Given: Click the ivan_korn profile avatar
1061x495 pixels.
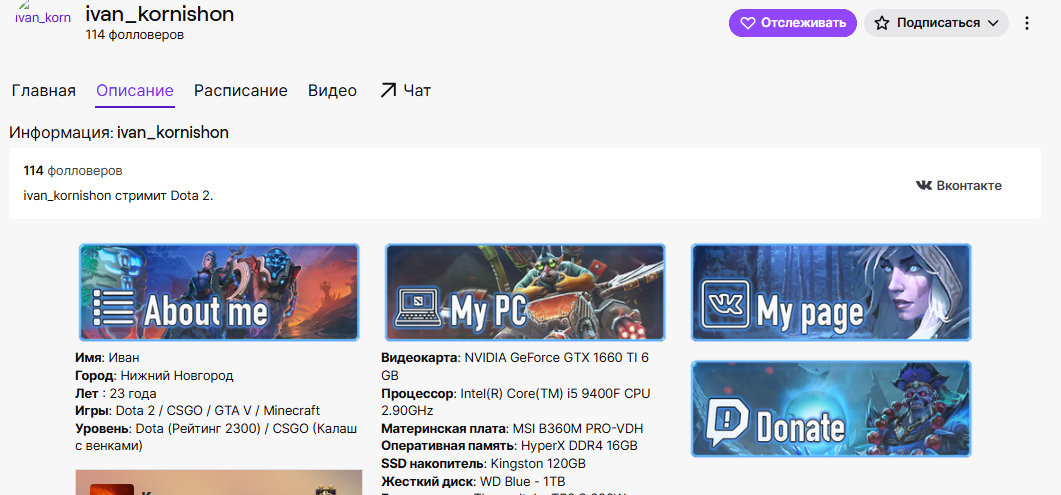Looking at the screenshot, I should (x=43, y=15).
